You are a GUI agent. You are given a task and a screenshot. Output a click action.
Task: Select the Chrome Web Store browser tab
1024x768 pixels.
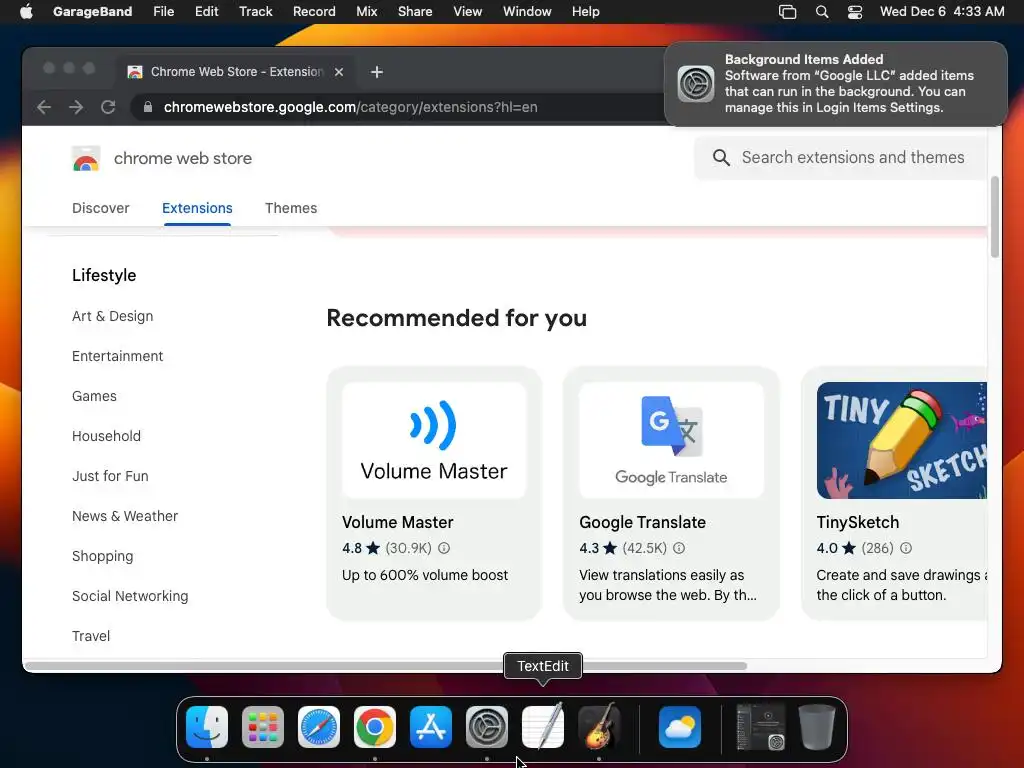pos(236,72)
